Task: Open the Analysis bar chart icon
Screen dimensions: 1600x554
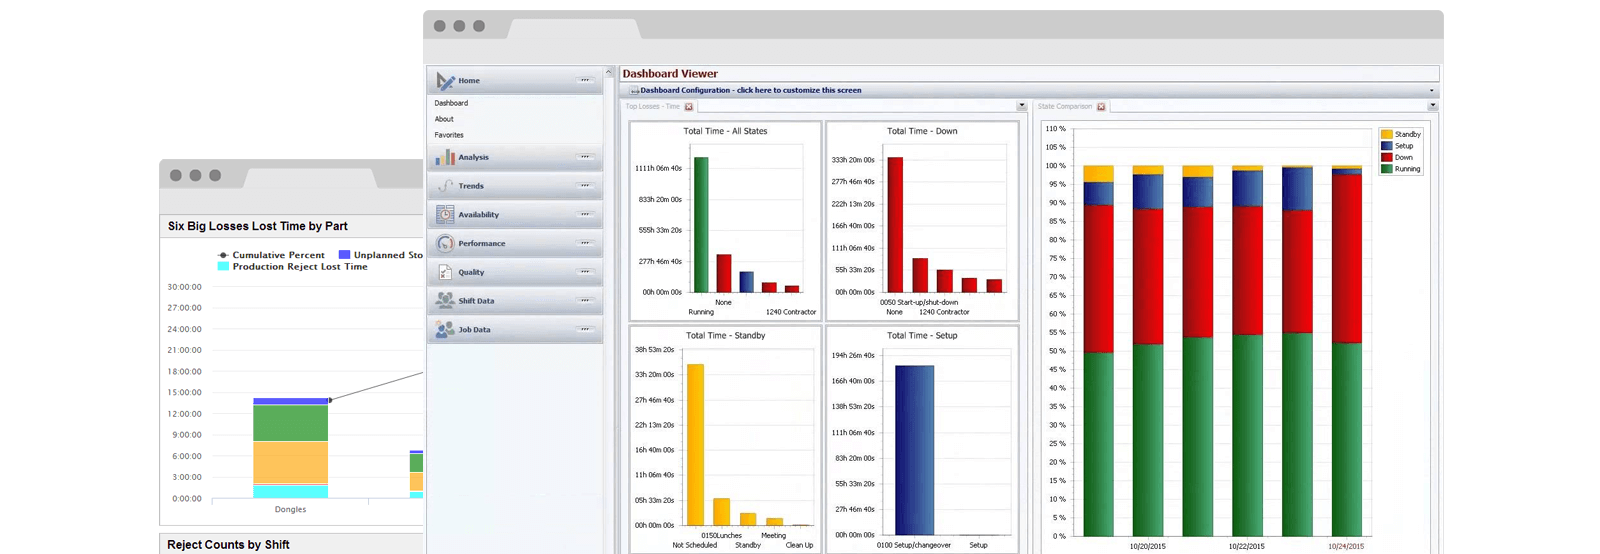Action: (445, 157)
